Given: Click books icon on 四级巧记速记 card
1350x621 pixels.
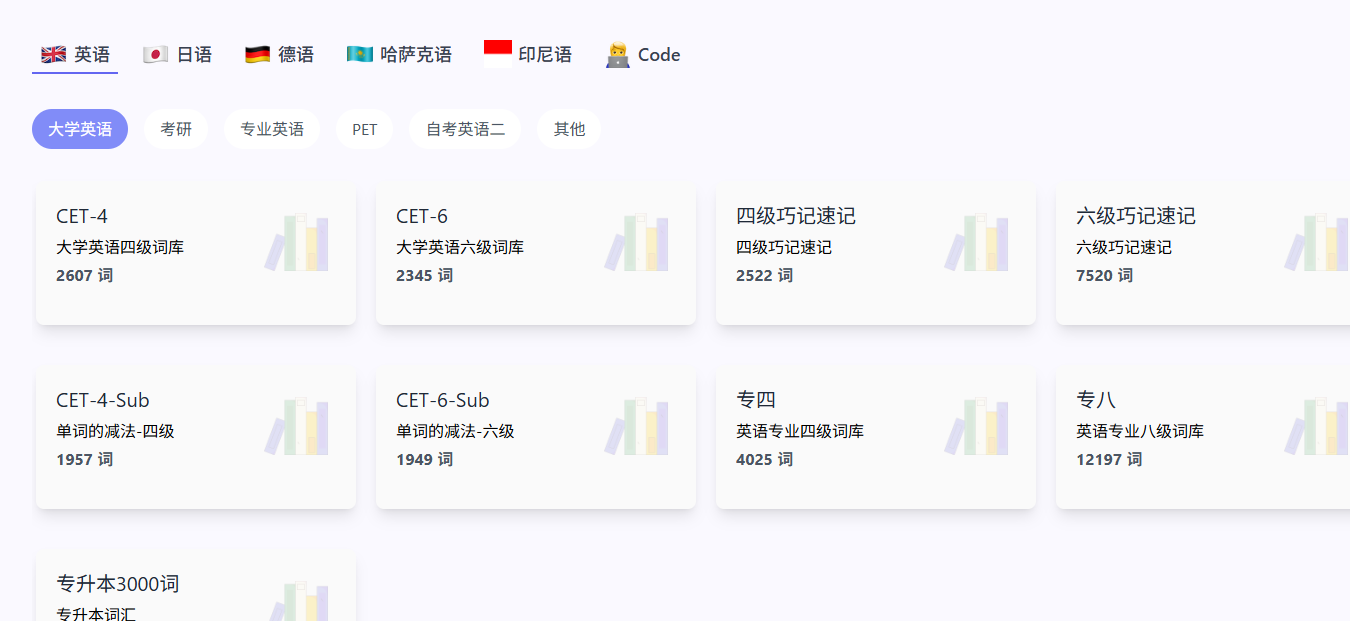Looking at the screenshot, I should 976,243.
